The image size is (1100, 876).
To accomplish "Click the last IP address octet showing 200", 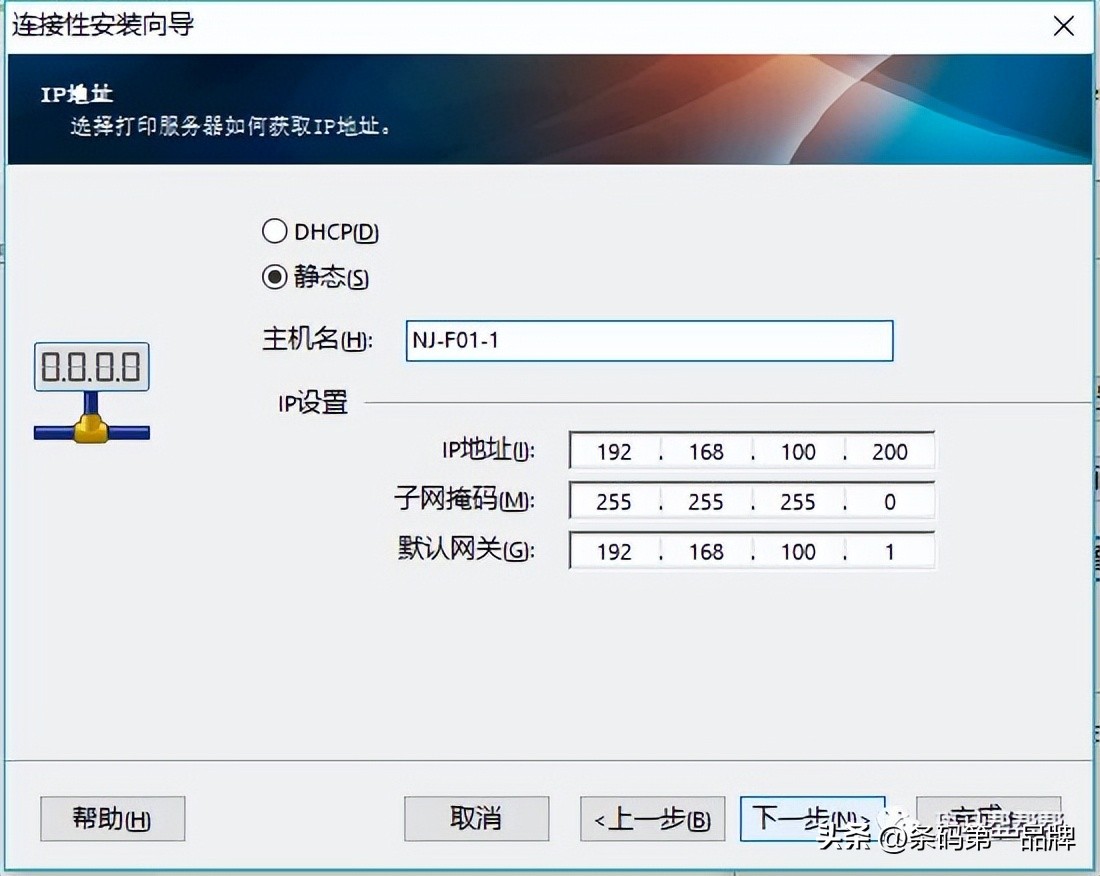I will click(x=890, y=451).
